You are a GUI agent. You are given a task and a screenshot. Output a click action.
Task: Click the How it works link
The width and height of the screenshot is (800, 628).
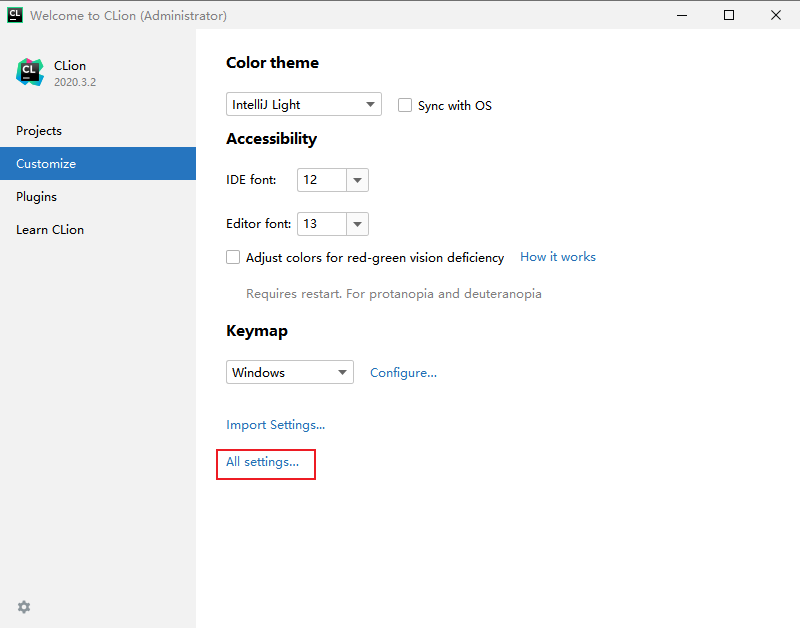coord(558,257)
